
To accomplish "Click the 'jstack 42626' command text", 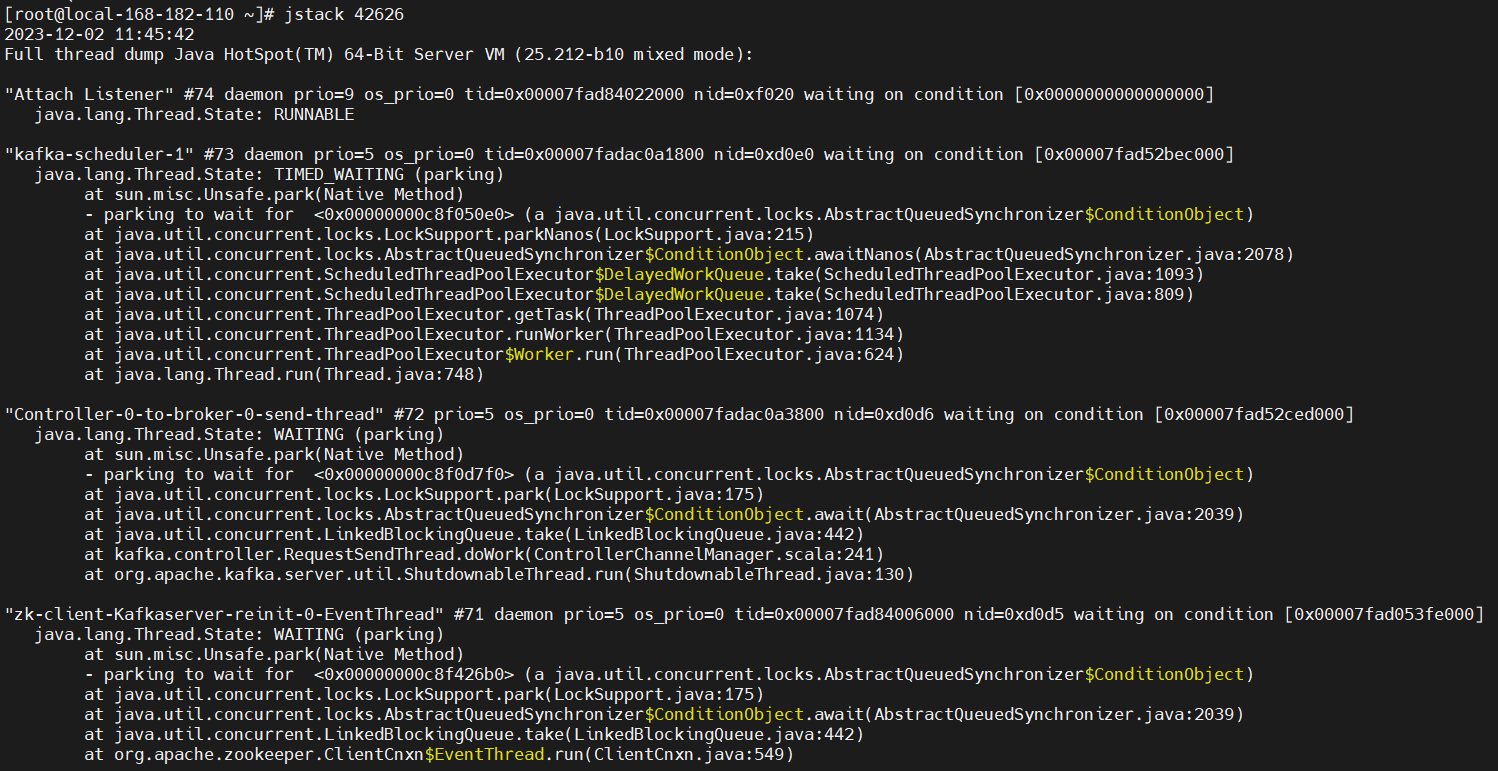I will (x=345, y=14).
